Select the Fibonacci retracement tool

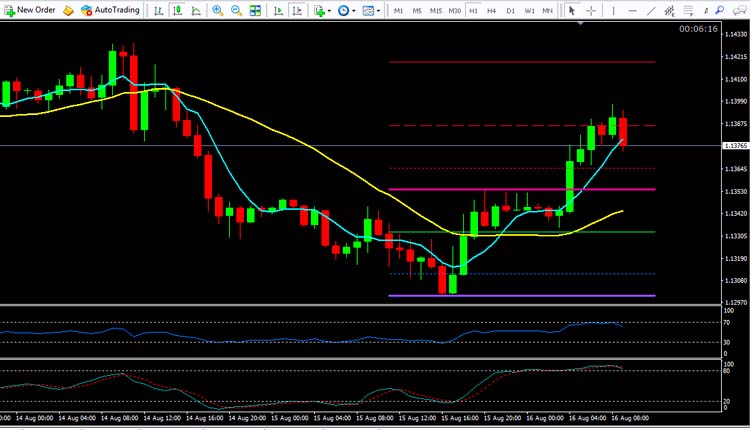[x=688, y=10]
